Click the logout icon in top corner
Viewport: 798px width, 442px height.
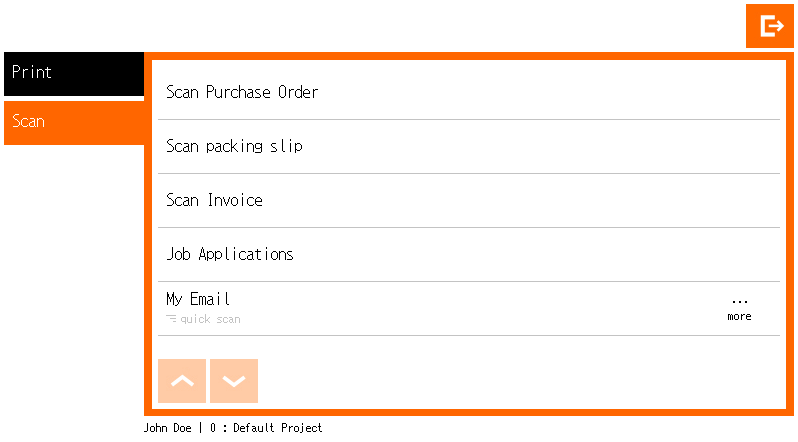(x=770, y=26)
